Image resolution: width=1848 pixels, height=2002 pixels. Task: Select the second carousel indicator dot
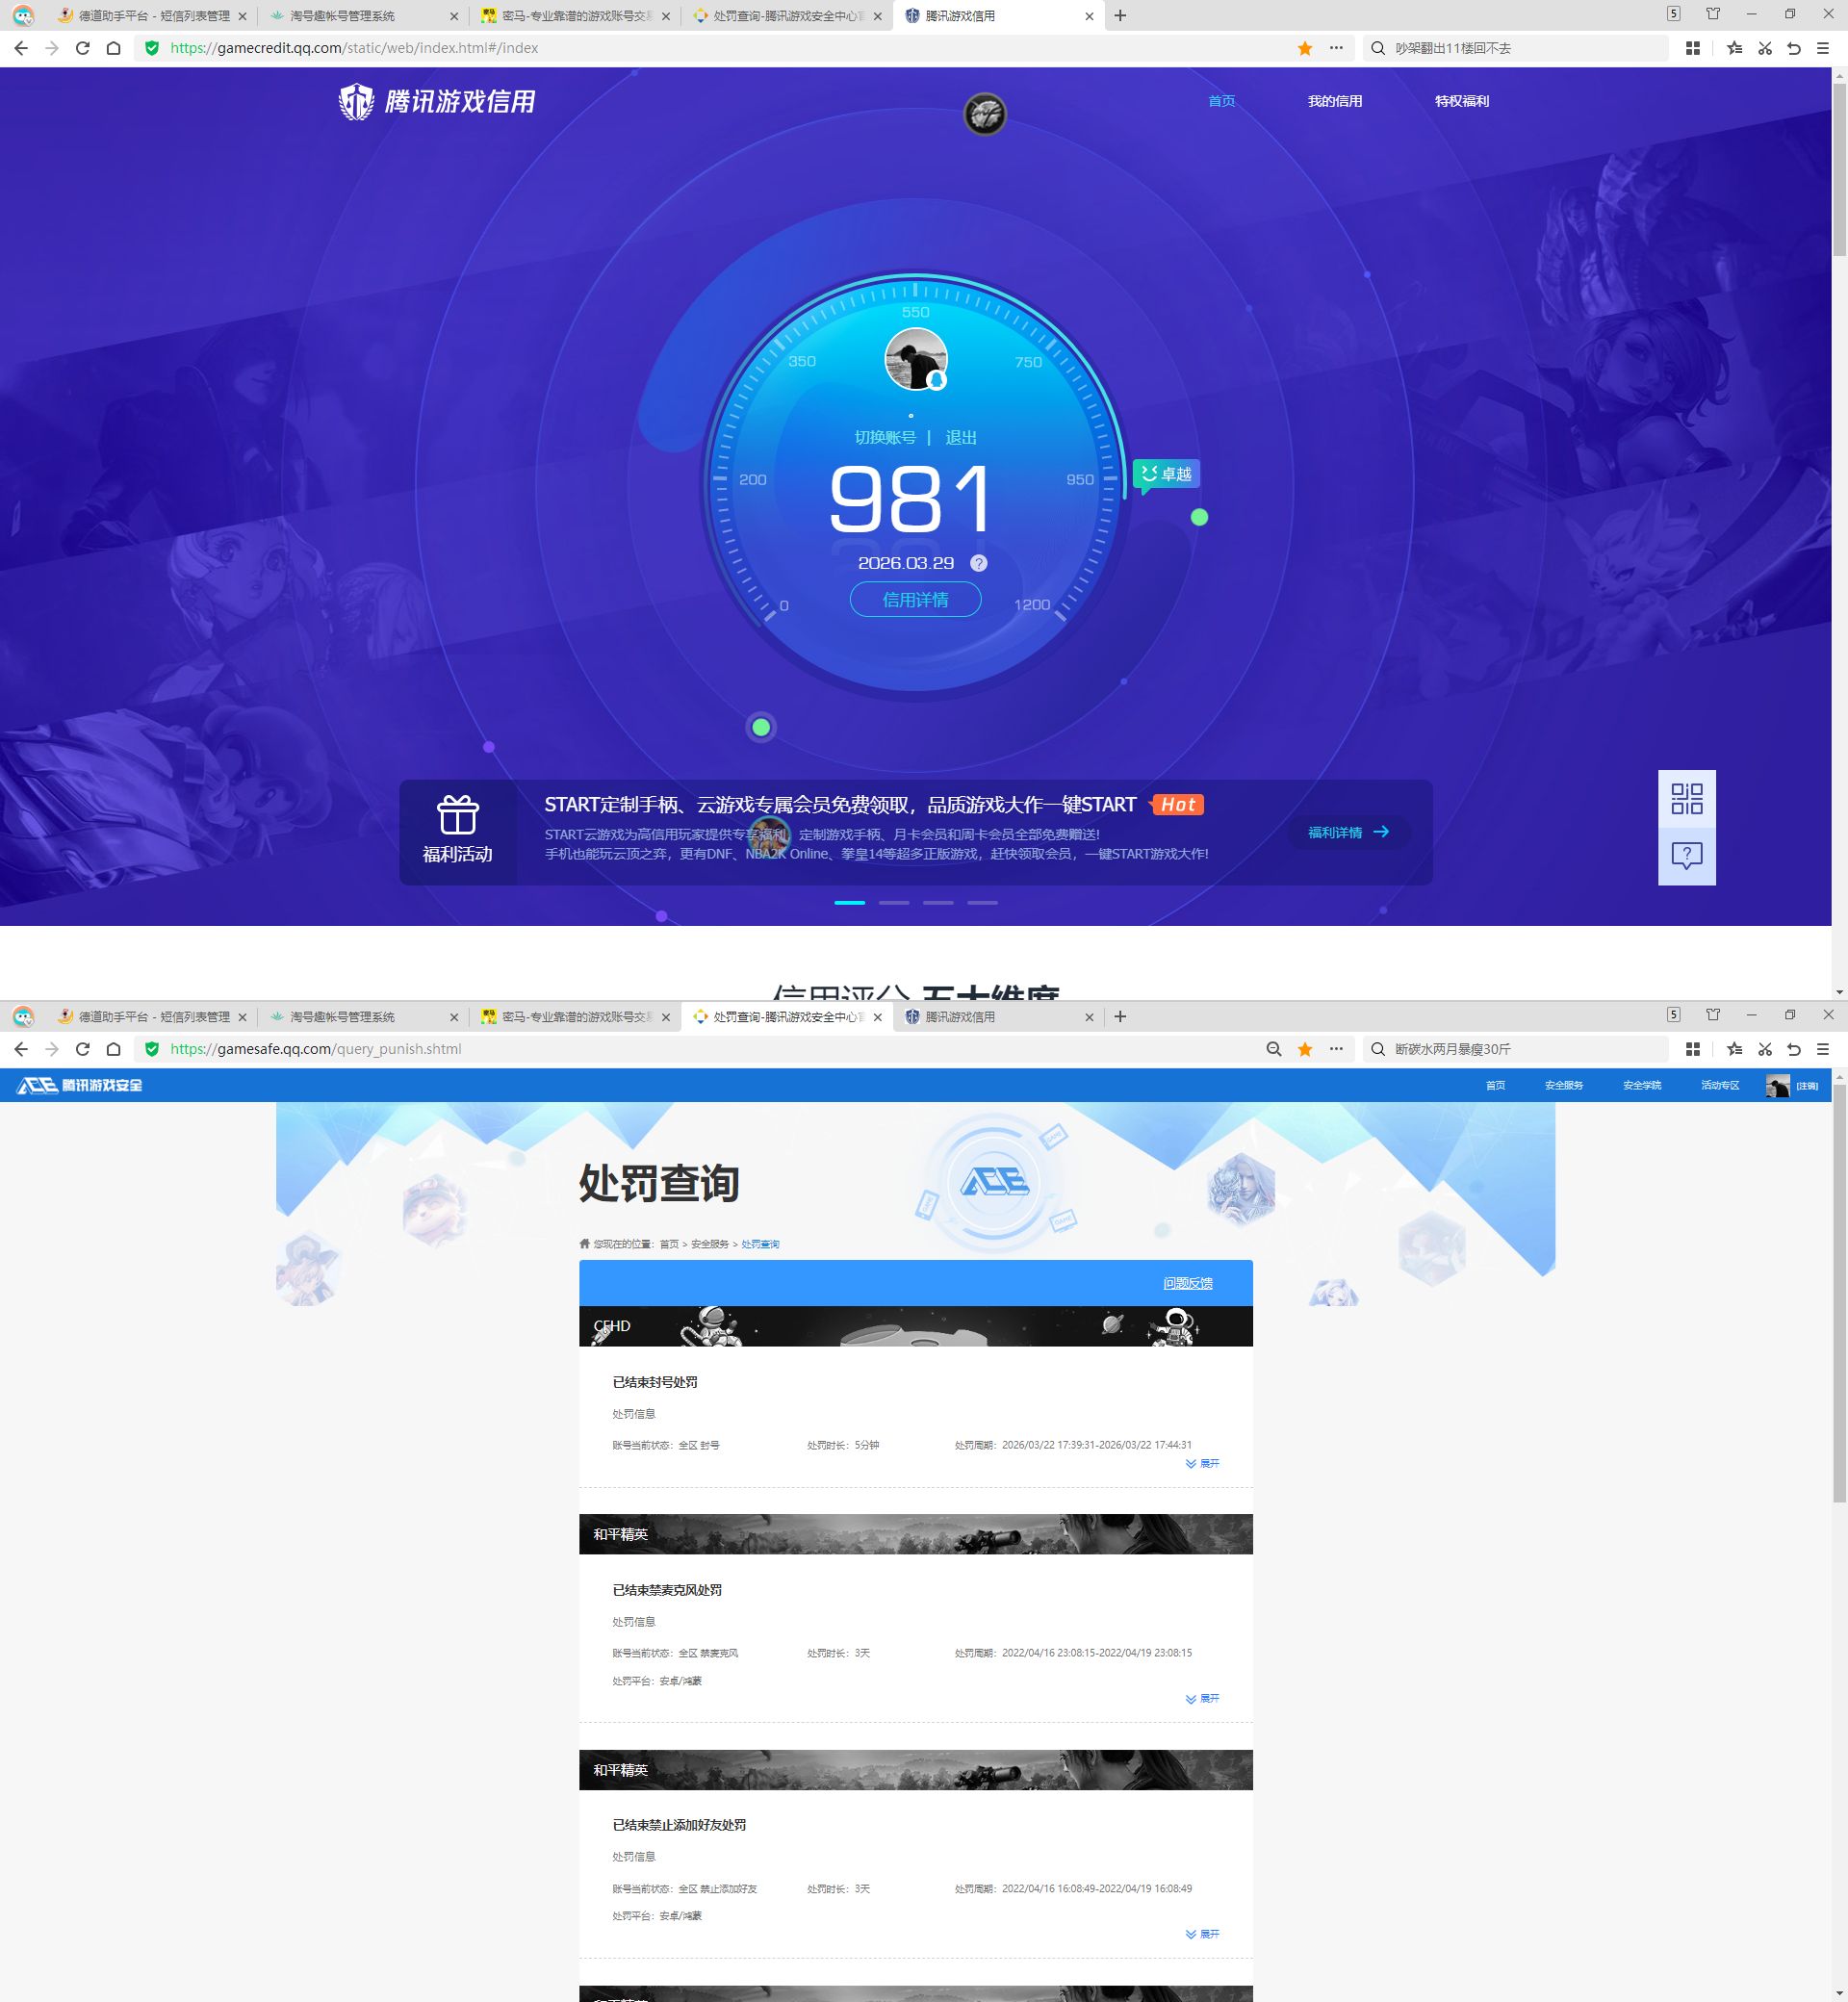(893, 902)
